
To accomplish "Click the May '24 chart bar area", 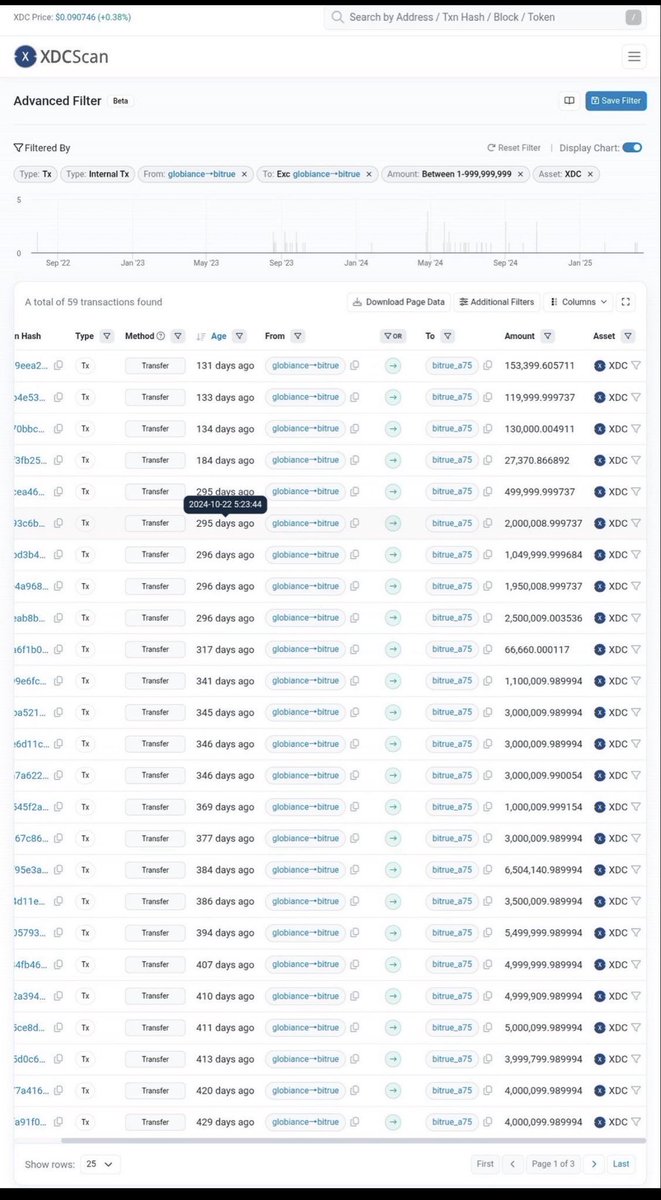I will coord(430,232).
